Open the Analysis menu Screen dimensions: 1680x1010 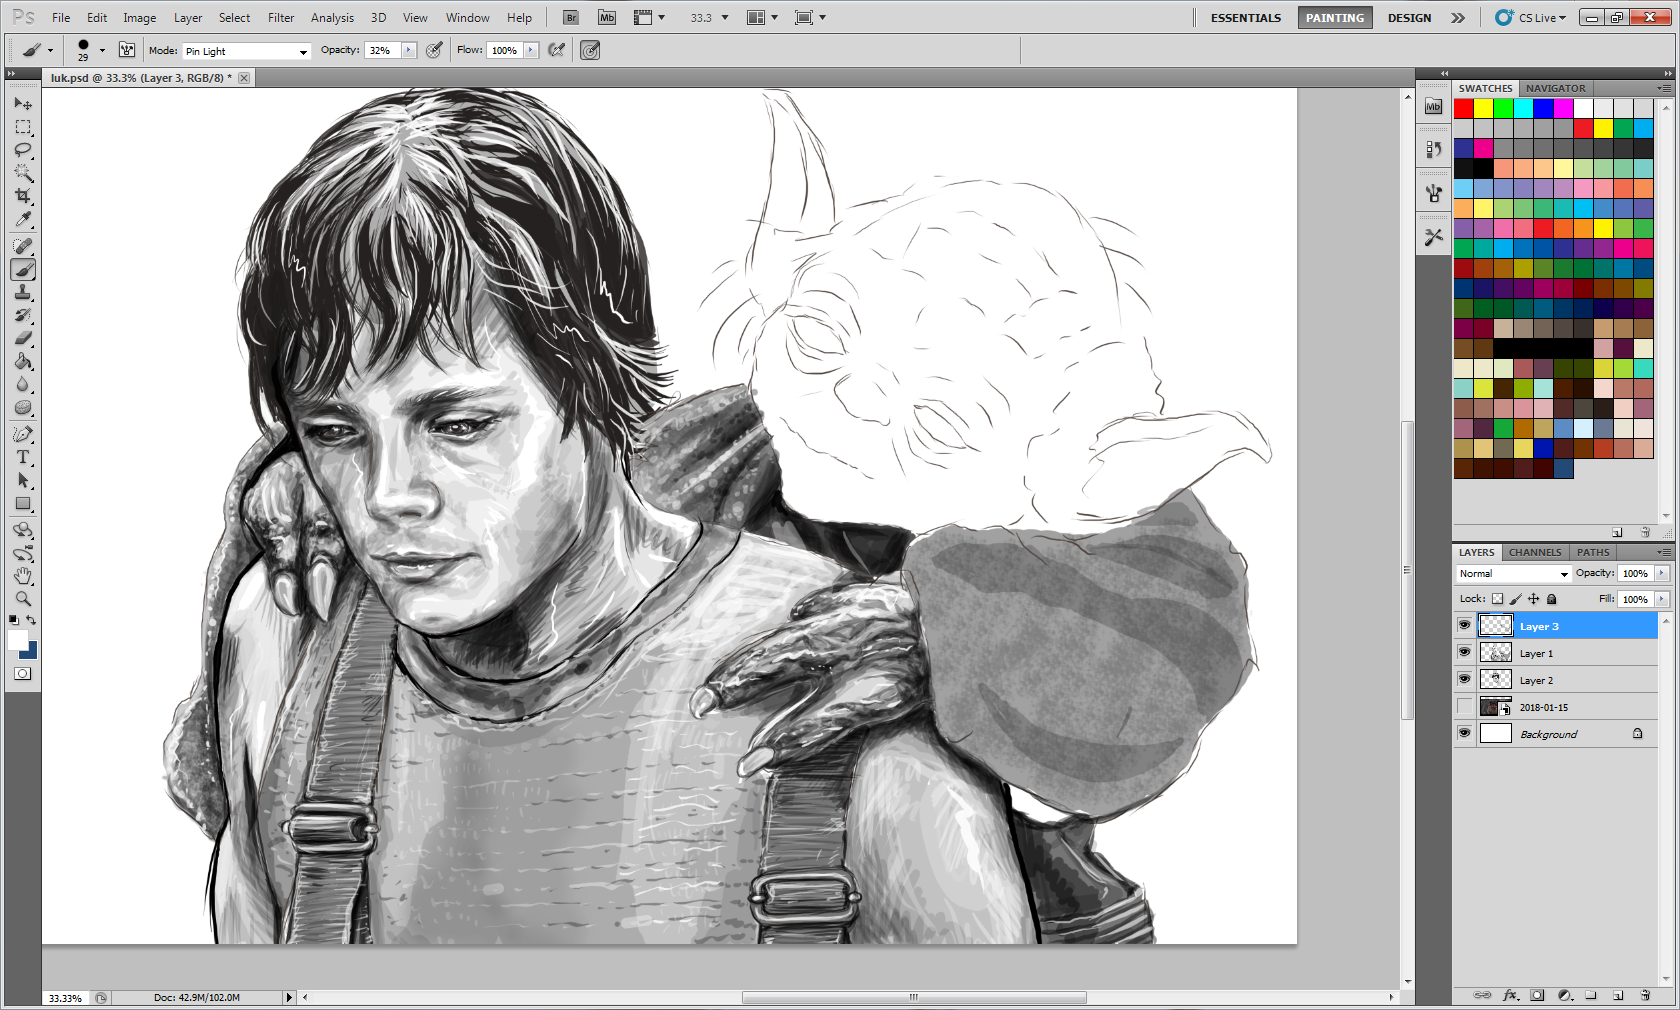click(x=332, y=18)
